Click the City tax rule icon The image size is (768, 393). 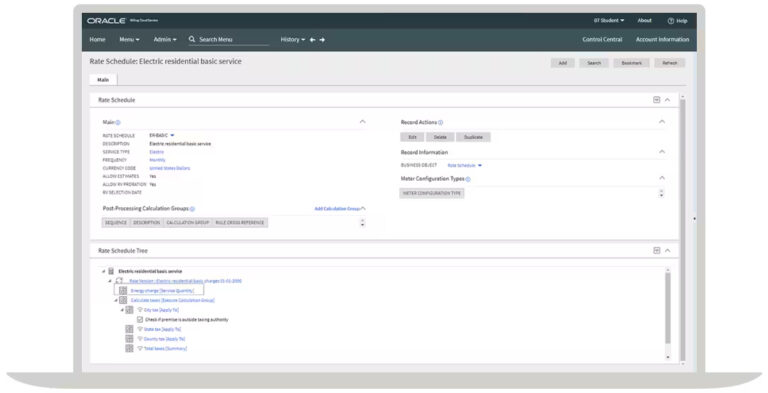tap(129, 310)
